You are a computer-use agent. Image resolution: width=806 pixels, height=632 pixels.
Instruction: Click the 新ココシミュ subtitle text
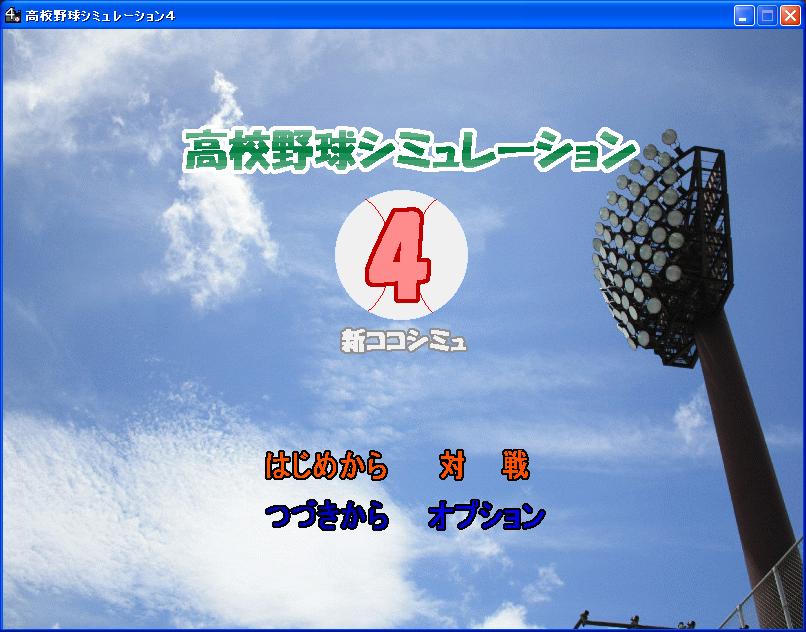click(x=404, y=341)
